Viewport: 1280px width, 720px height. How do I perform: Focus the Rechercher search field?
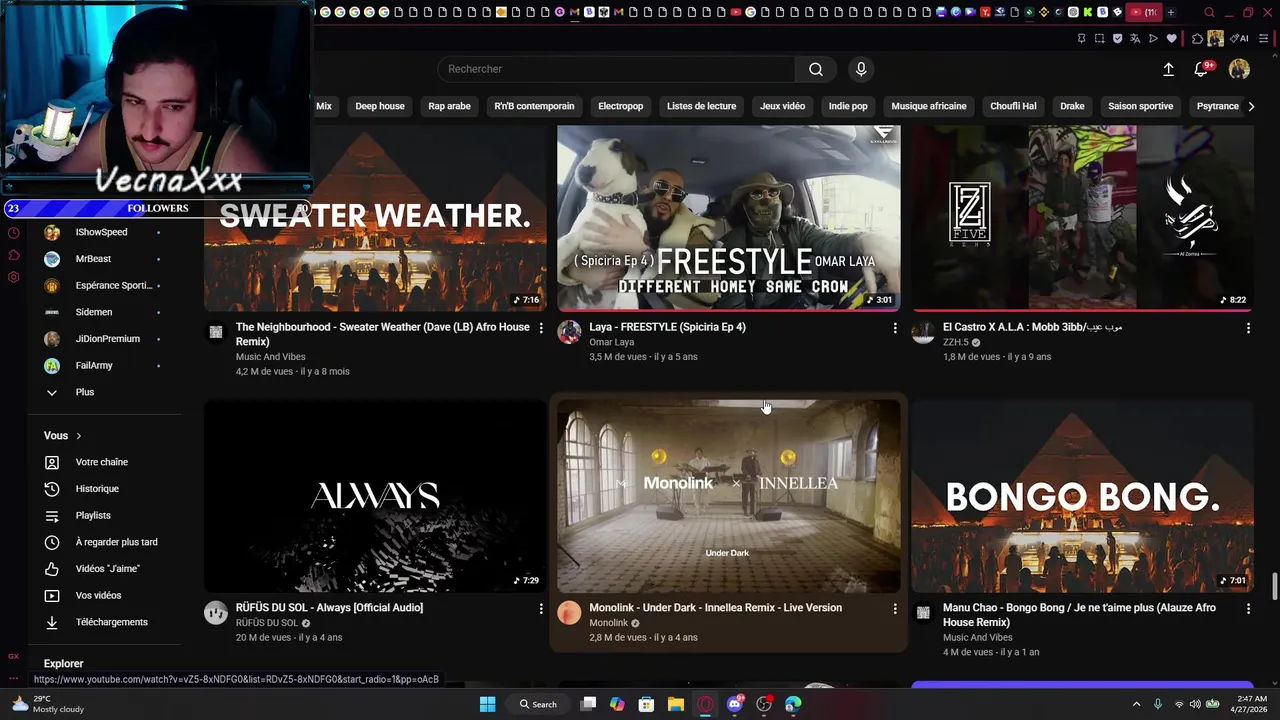pyautogui.click(x=616, y=69)
